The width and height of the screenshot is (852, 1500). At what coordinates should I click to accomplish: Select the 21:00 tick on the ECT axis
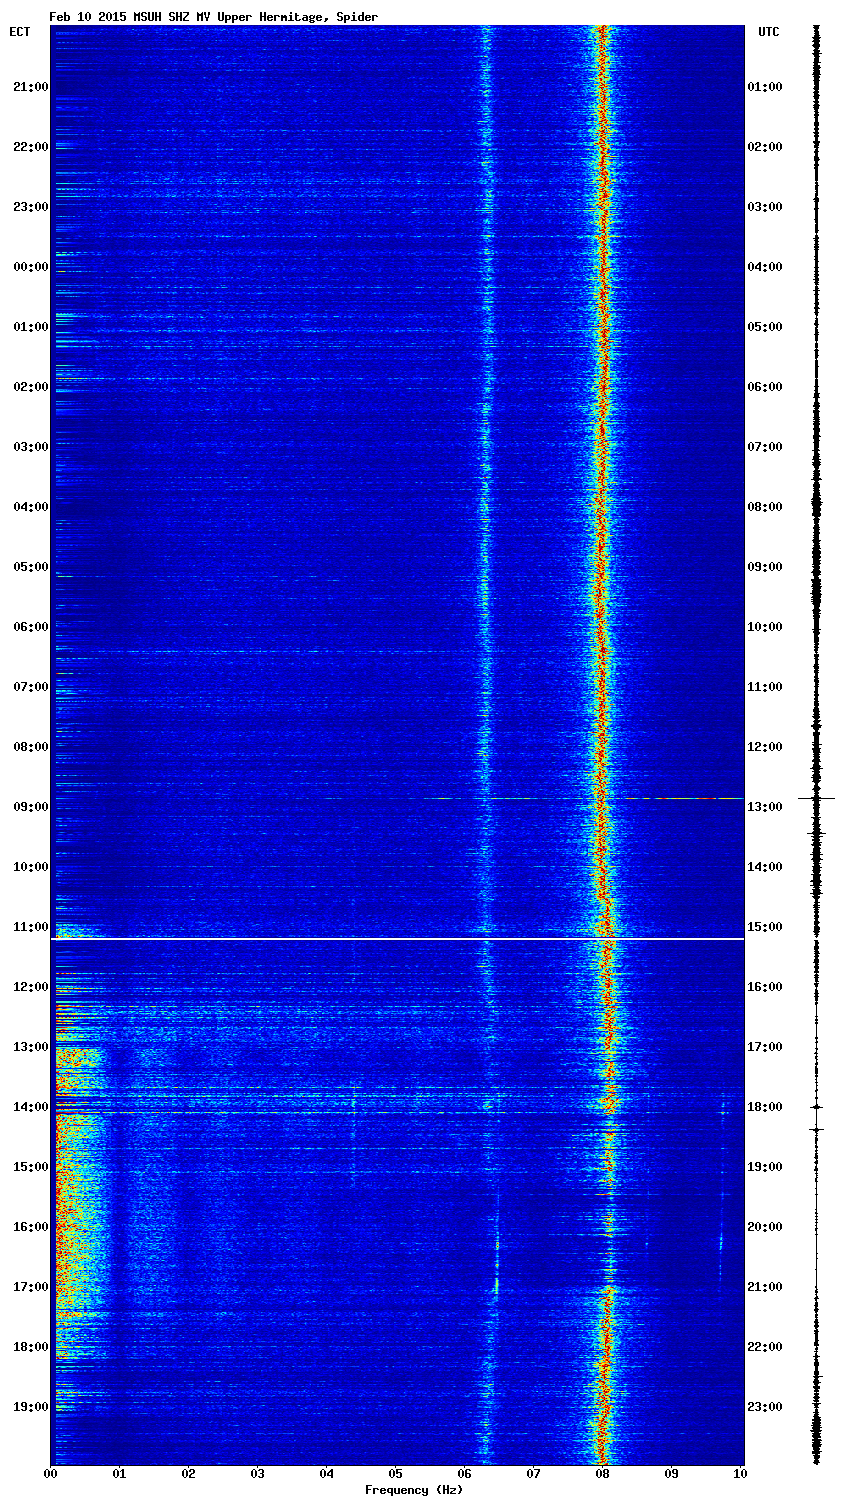point(30,87)
